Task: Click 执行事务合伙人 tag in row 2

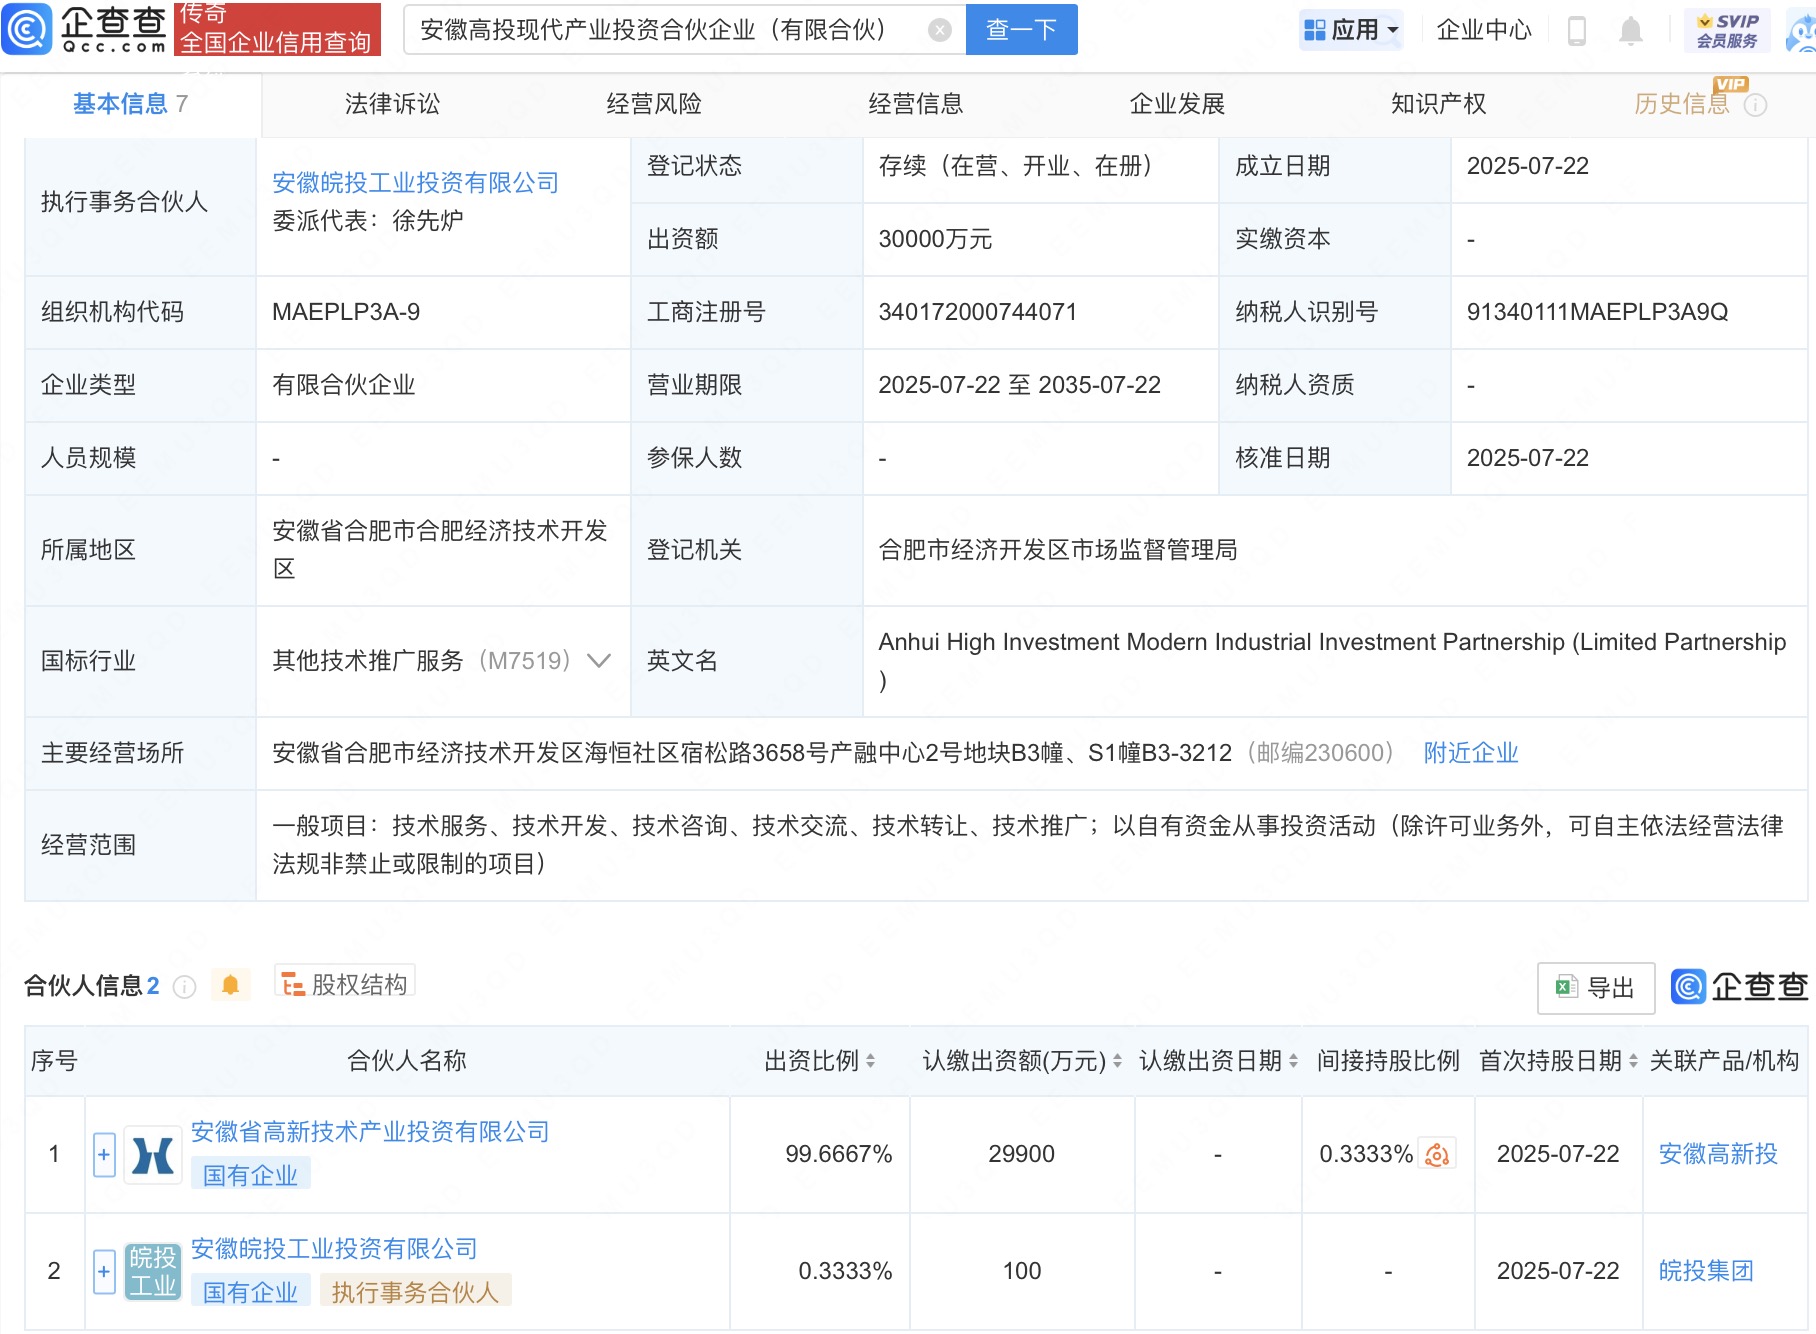Action: click(x=415, y=1293)
